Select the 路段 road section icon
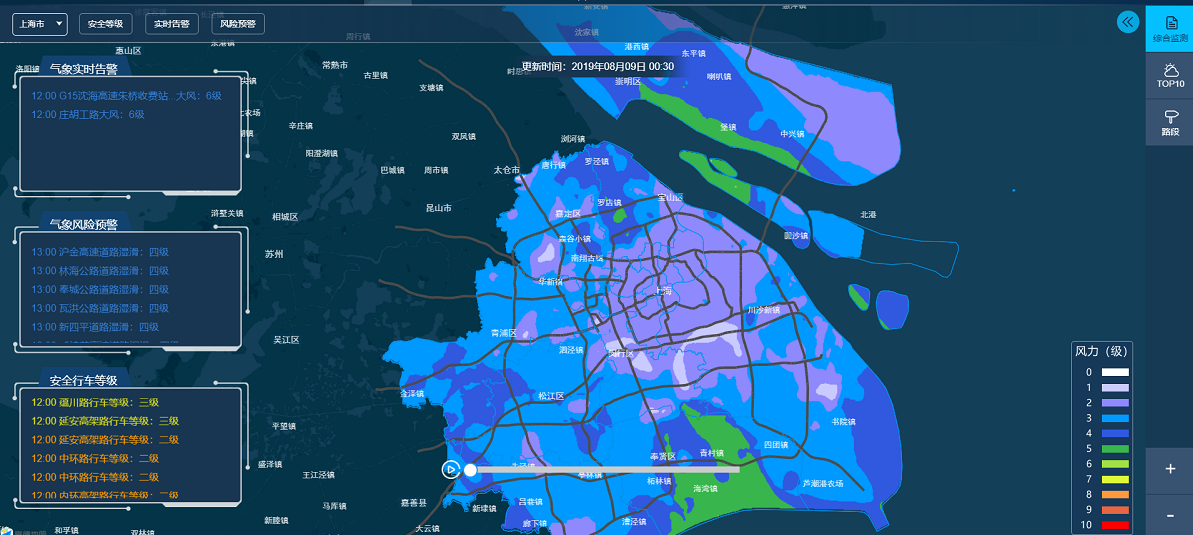Viewport: 1193px width, 535px height. coord(1169,123)
